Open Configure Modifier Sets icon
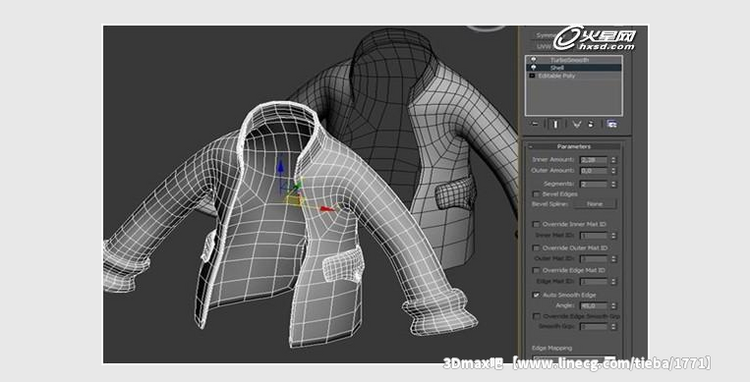 (x=612, y=124)
